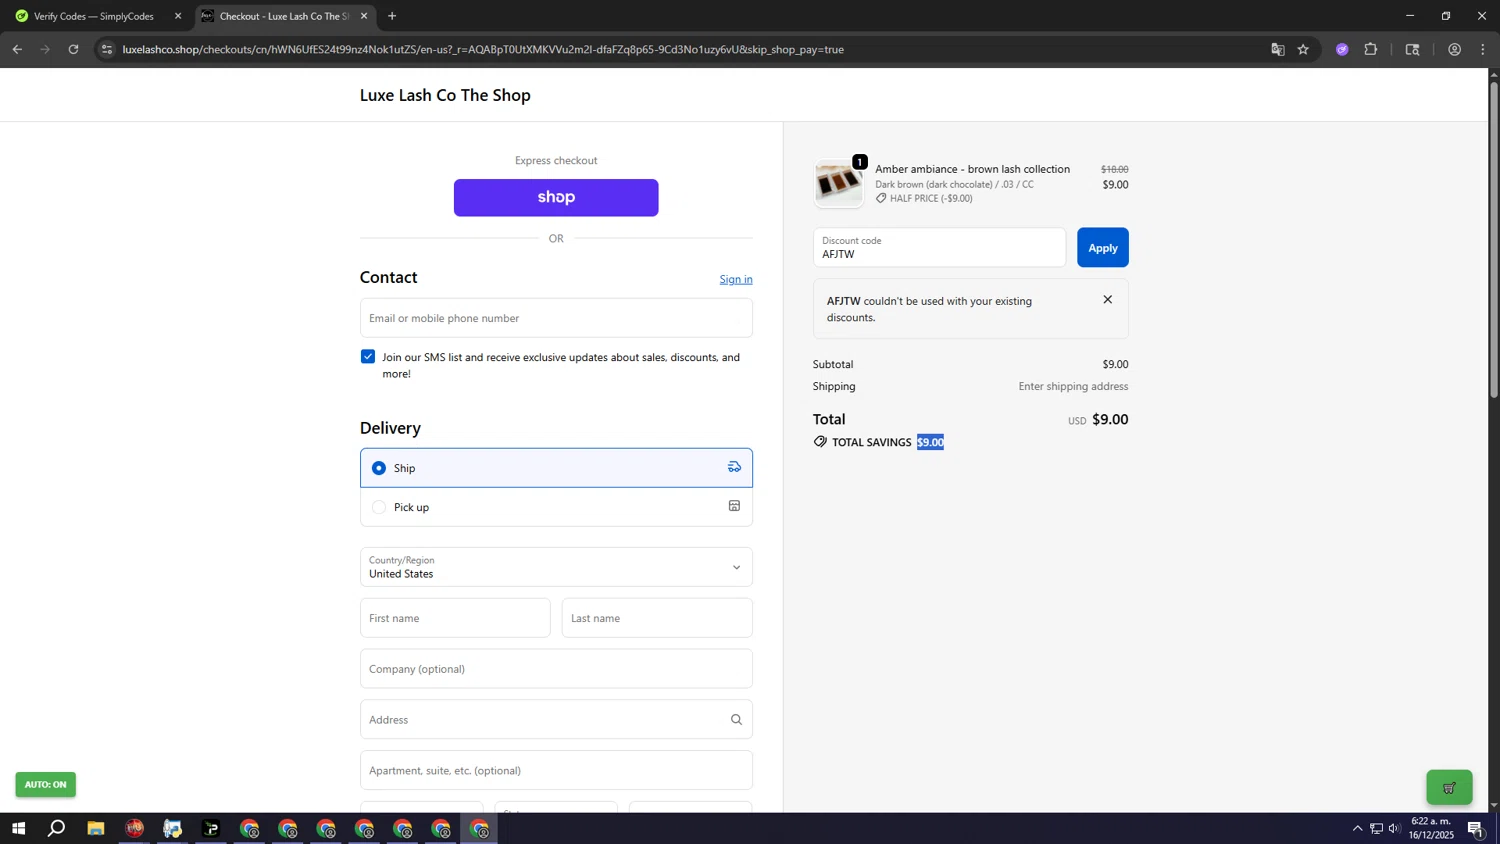Click the Address input field
Screen dimensions: 1500x844
[x=556, y=720]
